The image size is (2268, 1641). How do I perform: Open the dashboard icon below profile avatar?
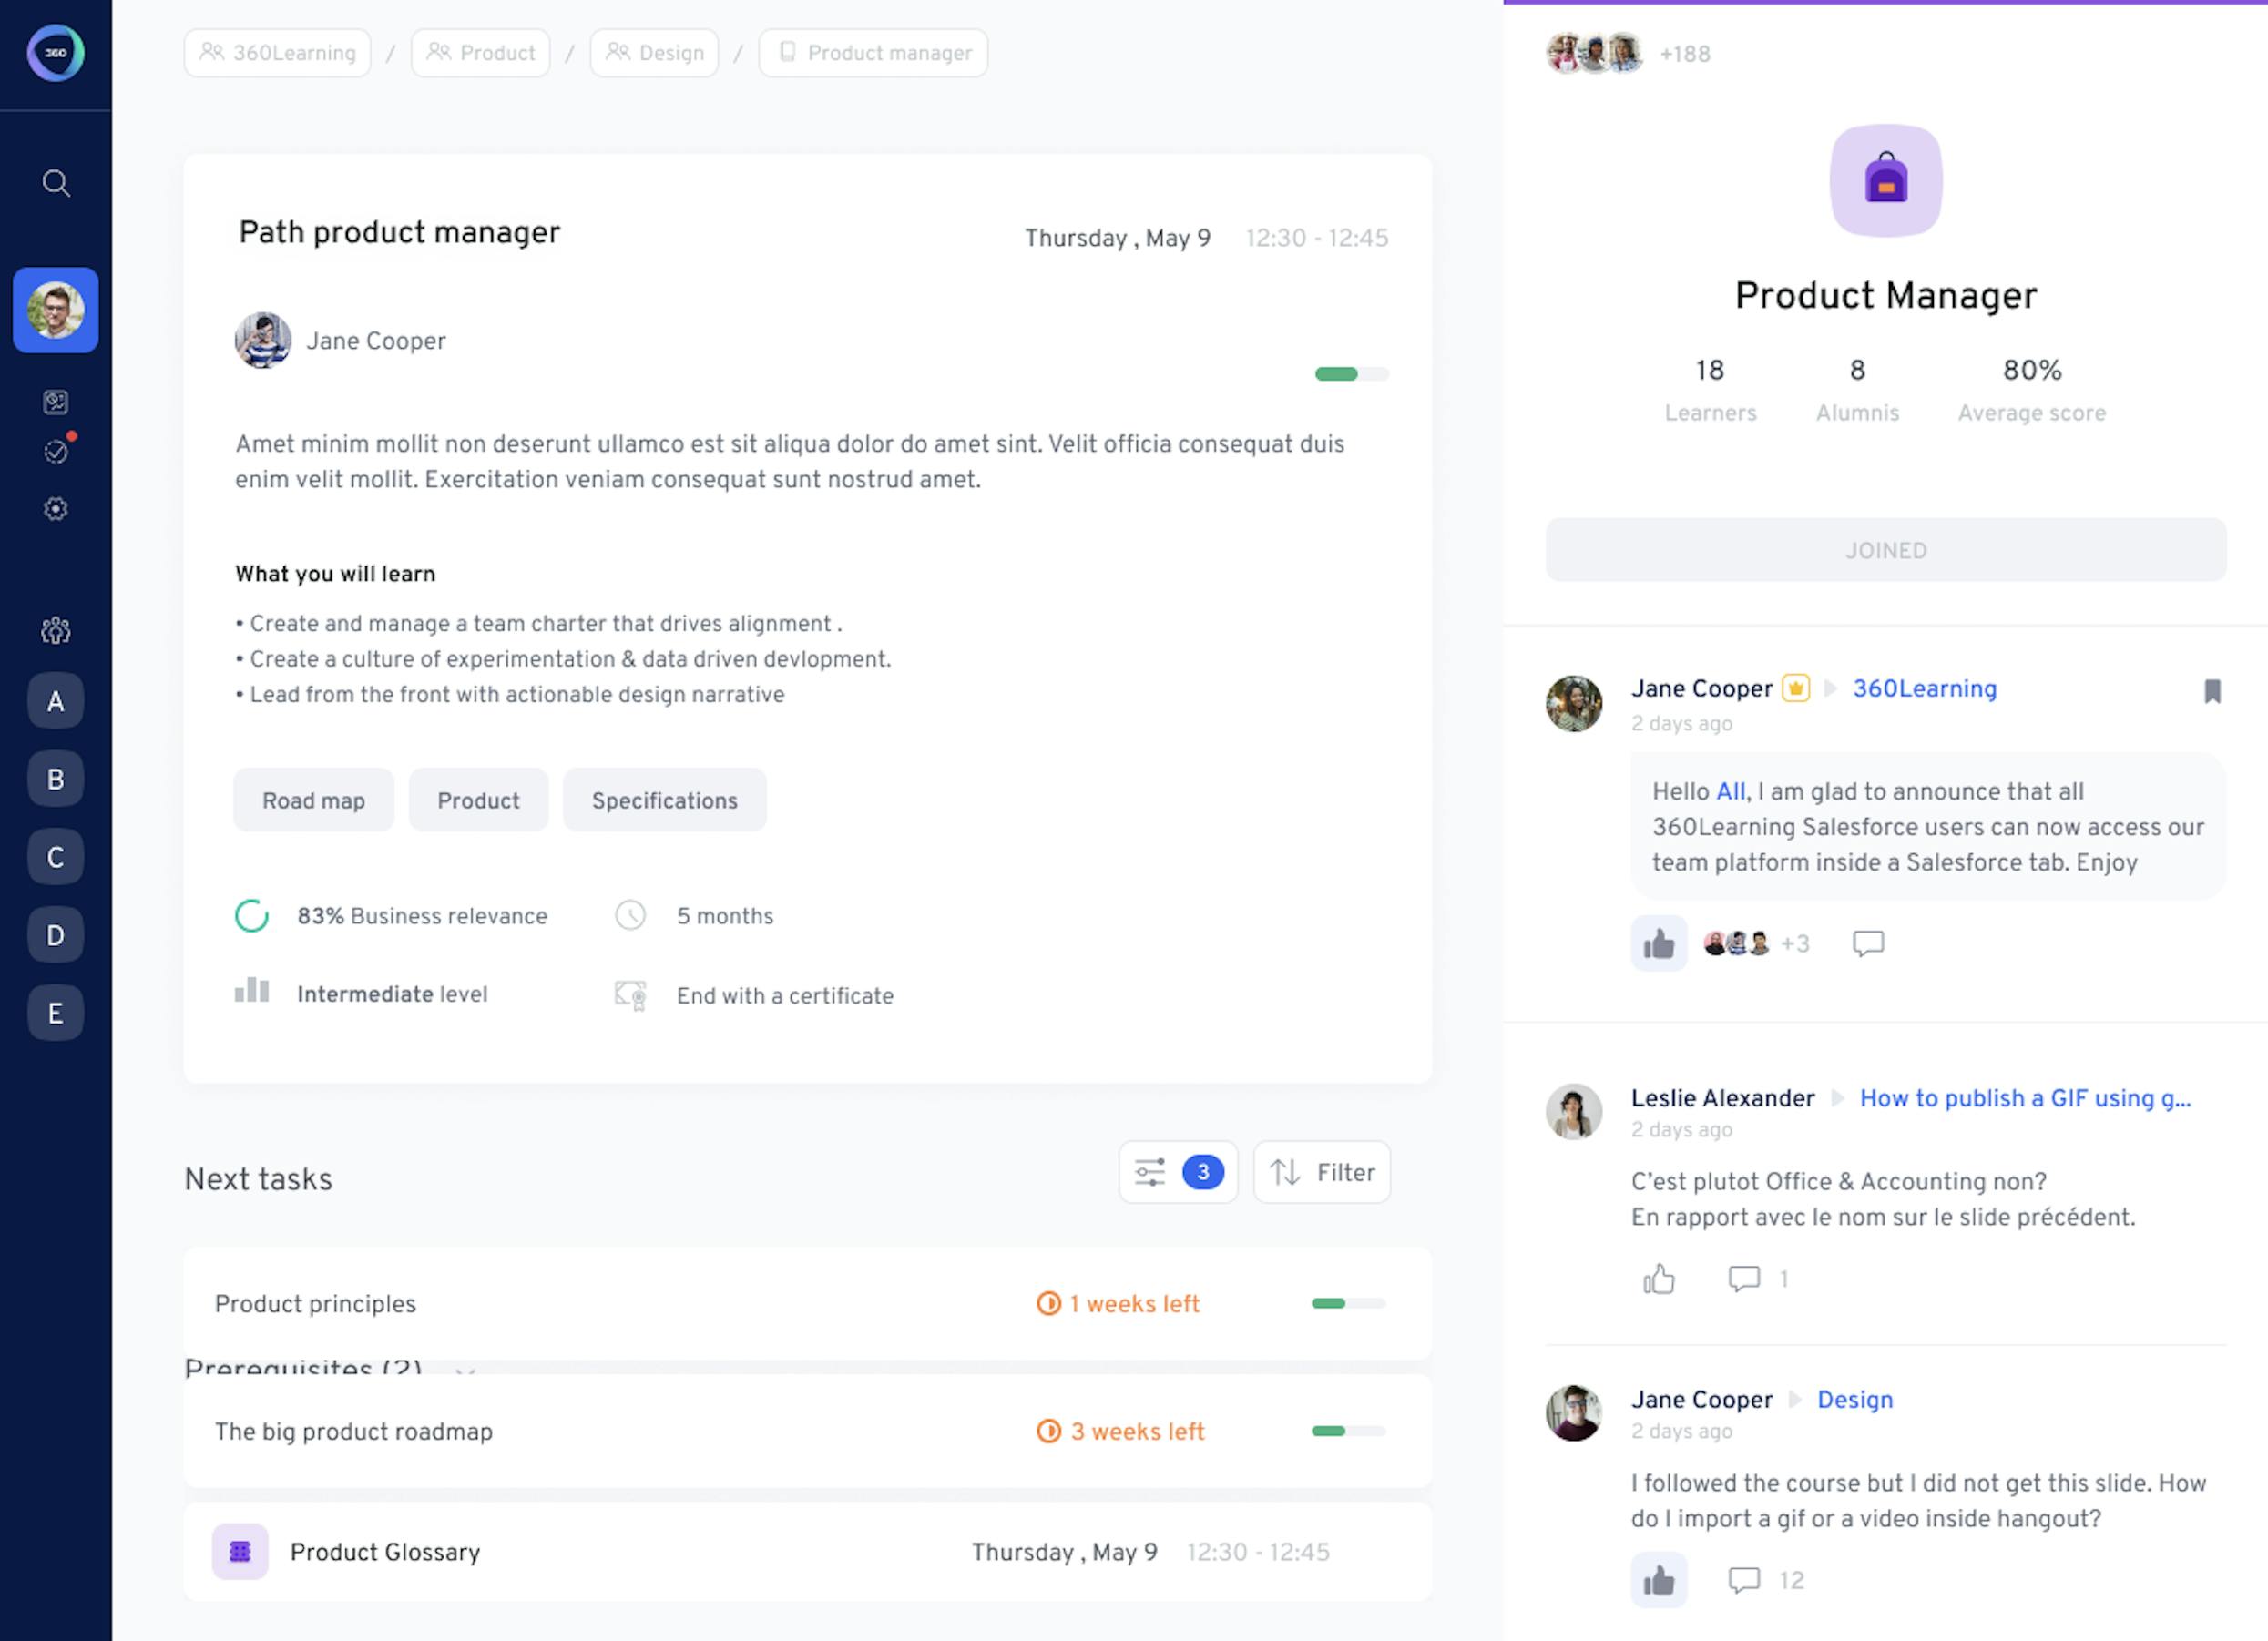pyautogui.click(x=56, y=402)
